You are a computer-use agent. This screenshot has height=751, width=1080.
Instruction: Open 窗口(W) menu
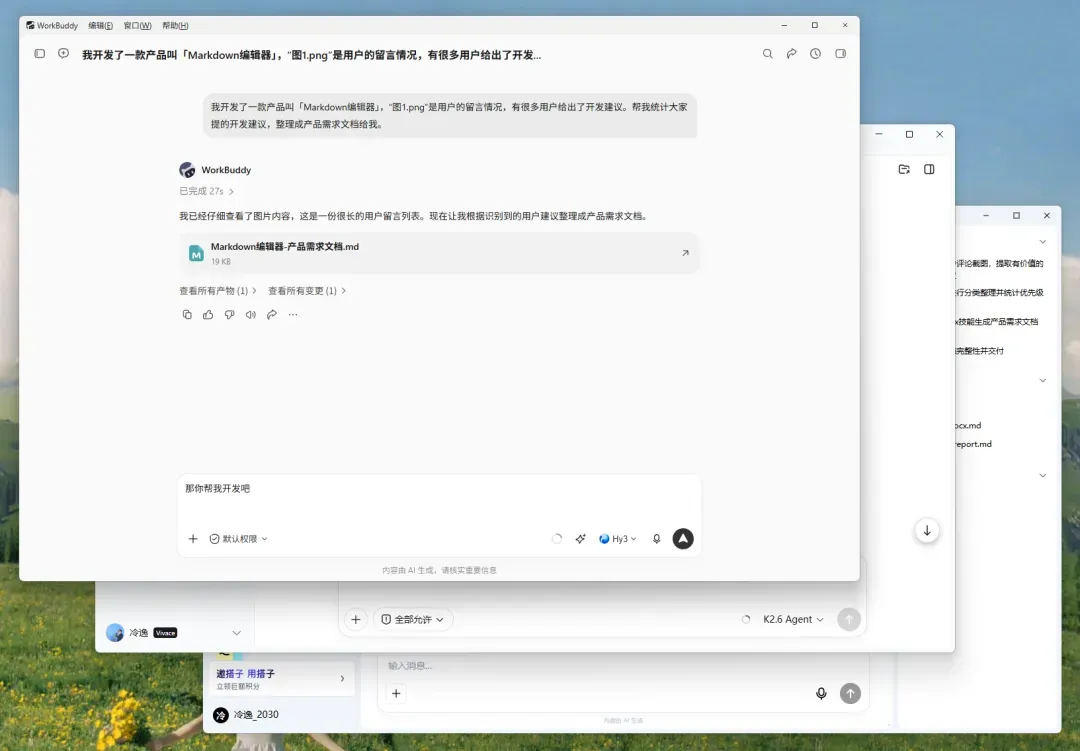137,25
